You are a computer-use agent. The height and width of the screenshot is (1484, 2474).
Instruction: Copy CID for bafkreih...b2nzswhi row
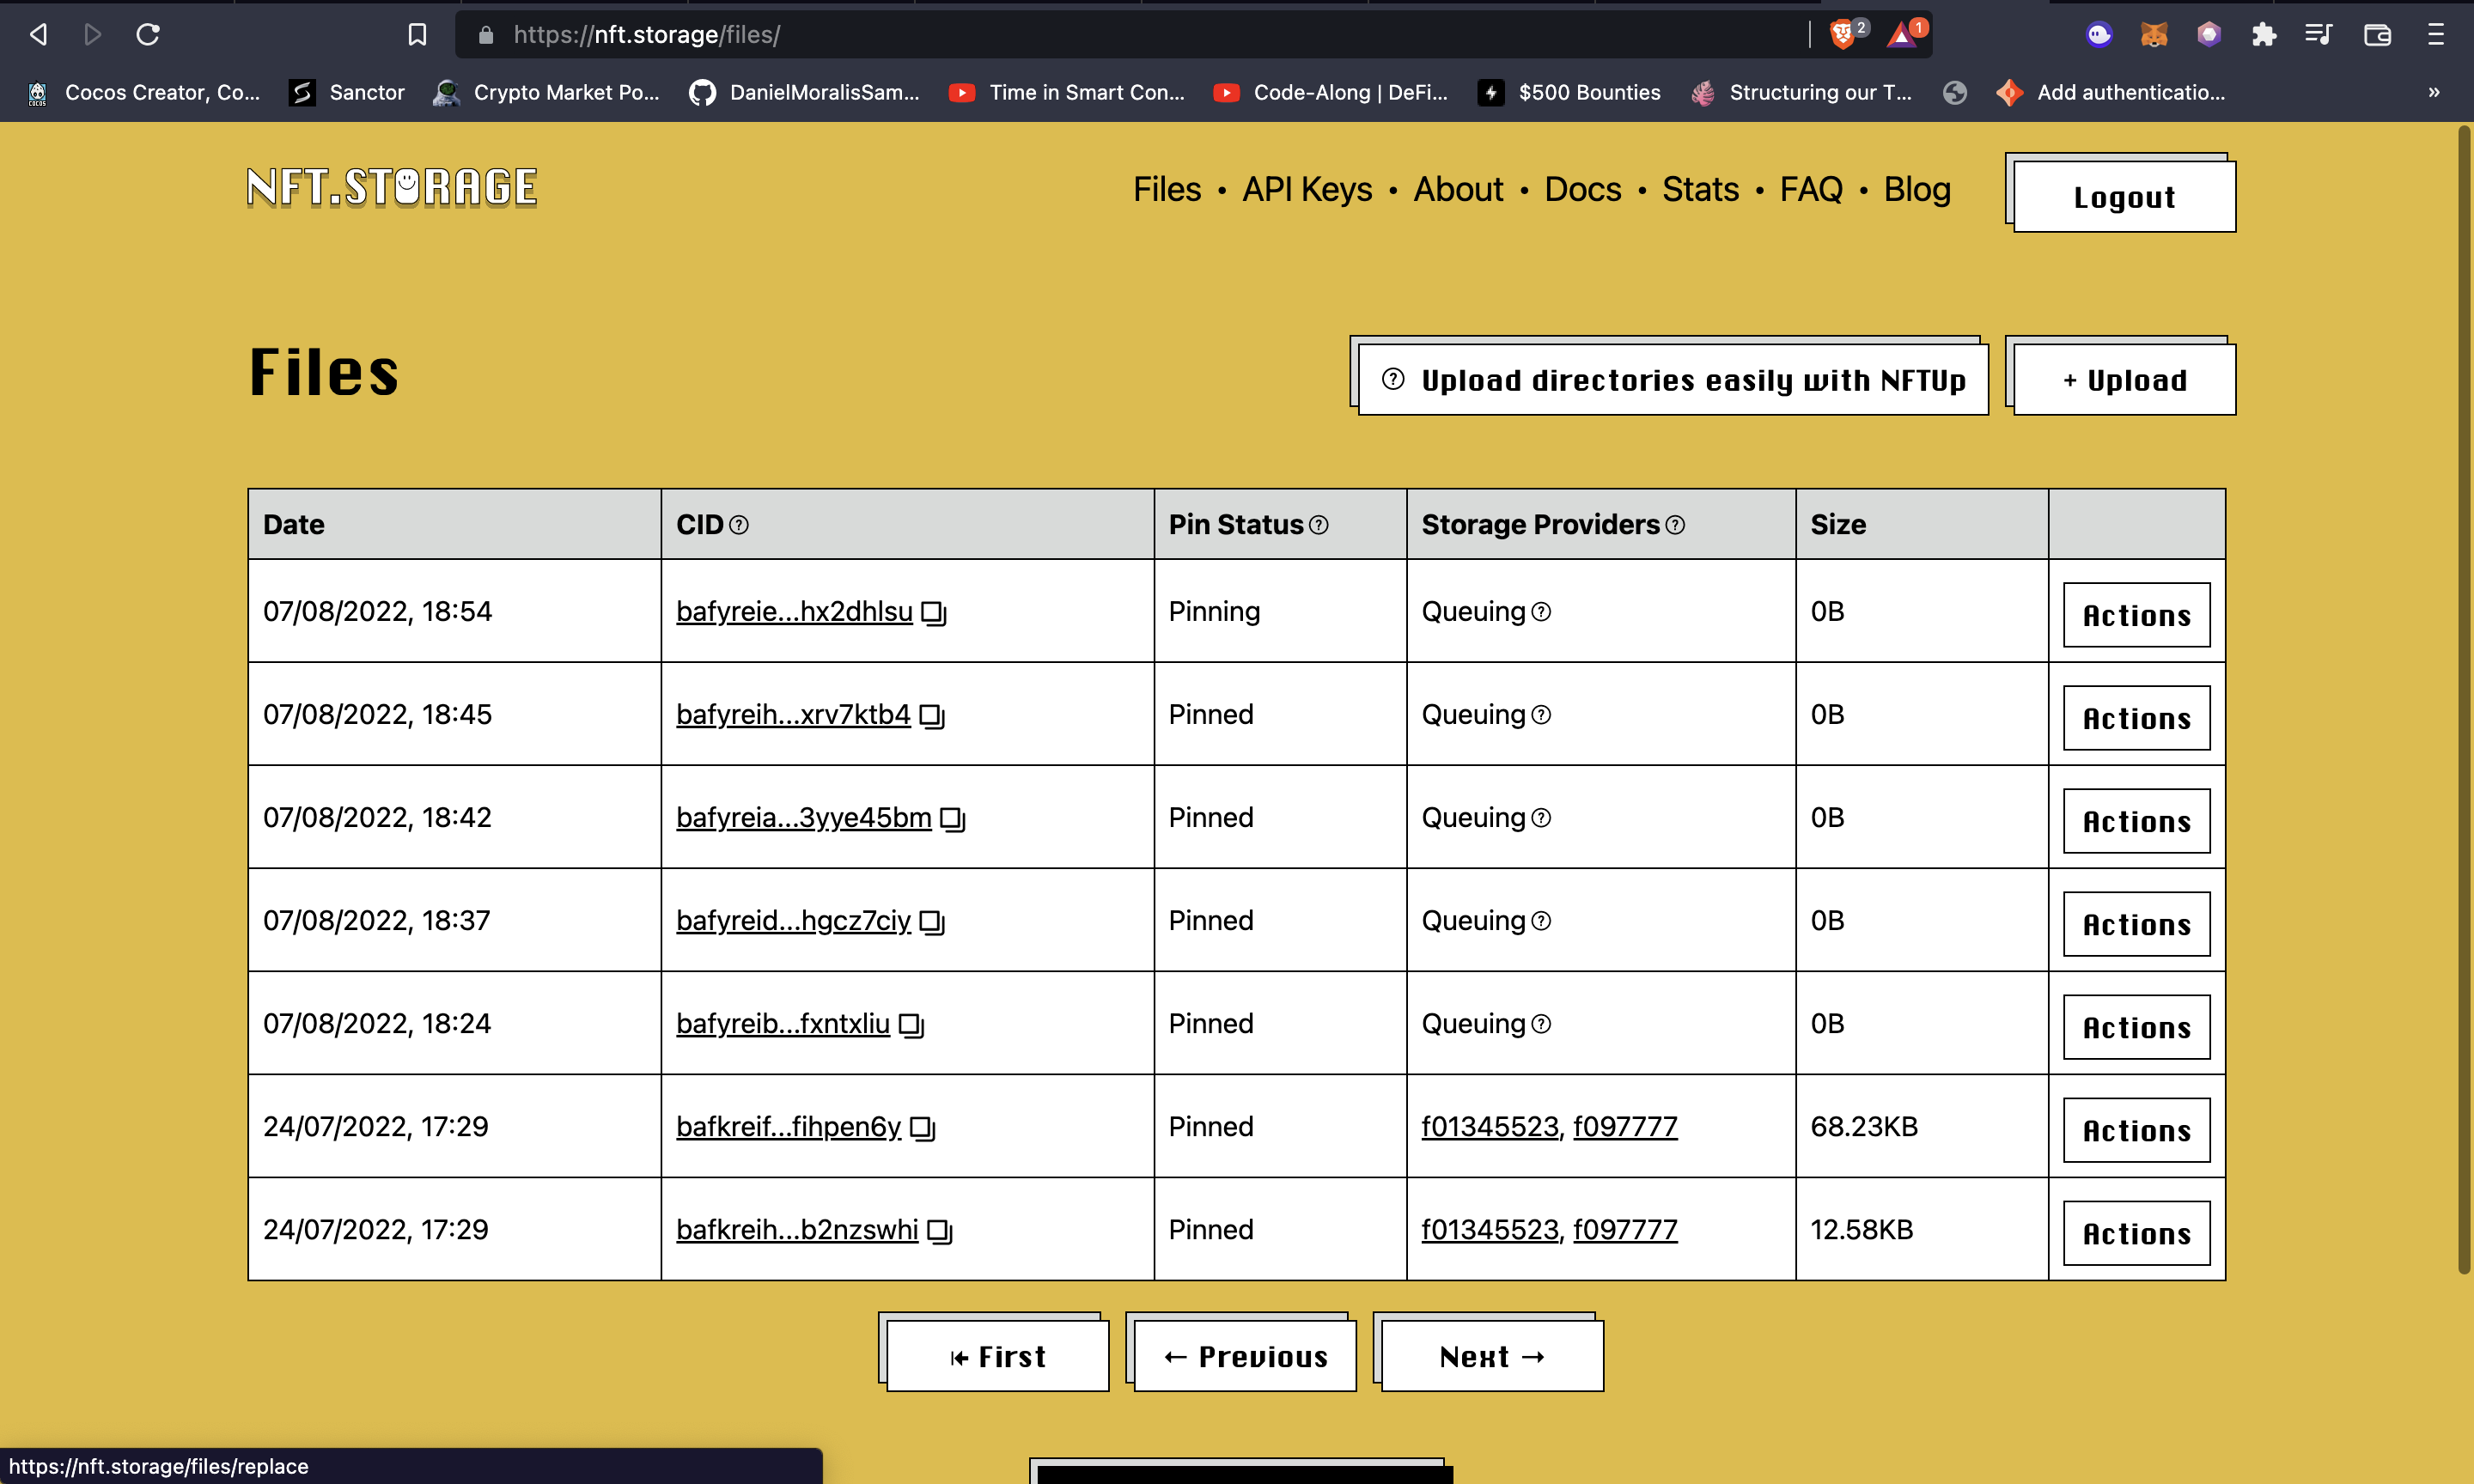pyautogui.click(x=939, y=1231)
